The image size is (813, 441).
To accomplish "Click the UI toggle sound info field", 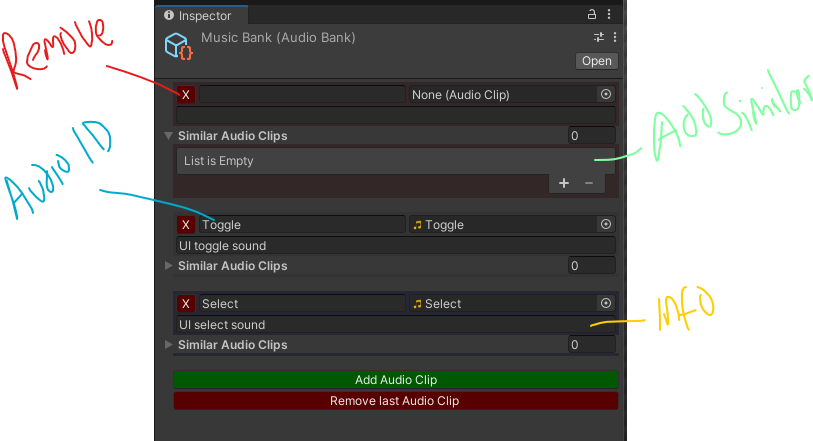I will (x=395, y=246).
